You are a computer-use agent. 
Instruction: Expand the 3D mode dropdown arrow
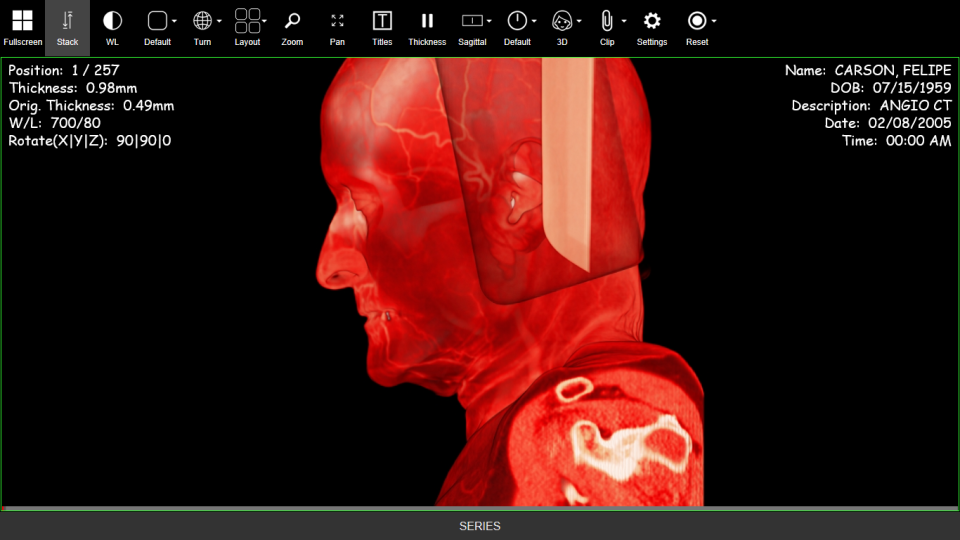coord(579,21)
